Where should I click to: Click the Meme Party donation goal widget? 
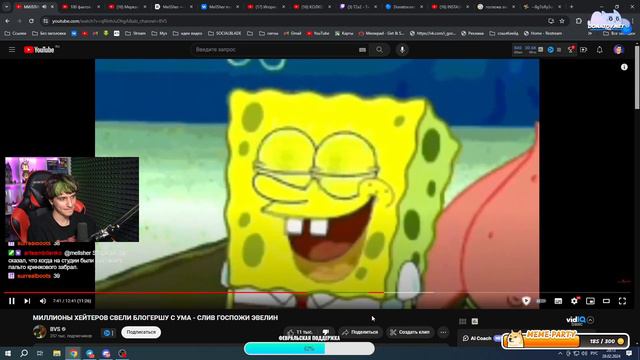coord(565,340)
